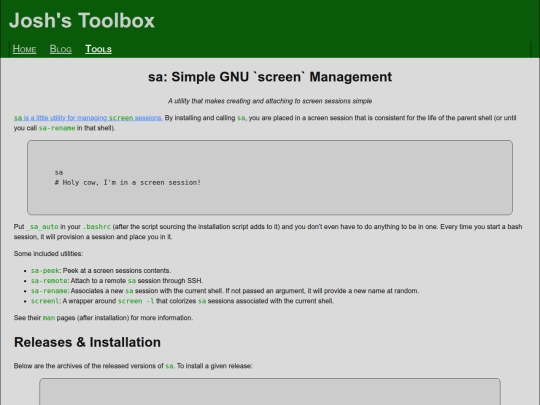Click the 'sa-remote' list item
This screenshot has width=540, height=405.
[x=117, y=281]
